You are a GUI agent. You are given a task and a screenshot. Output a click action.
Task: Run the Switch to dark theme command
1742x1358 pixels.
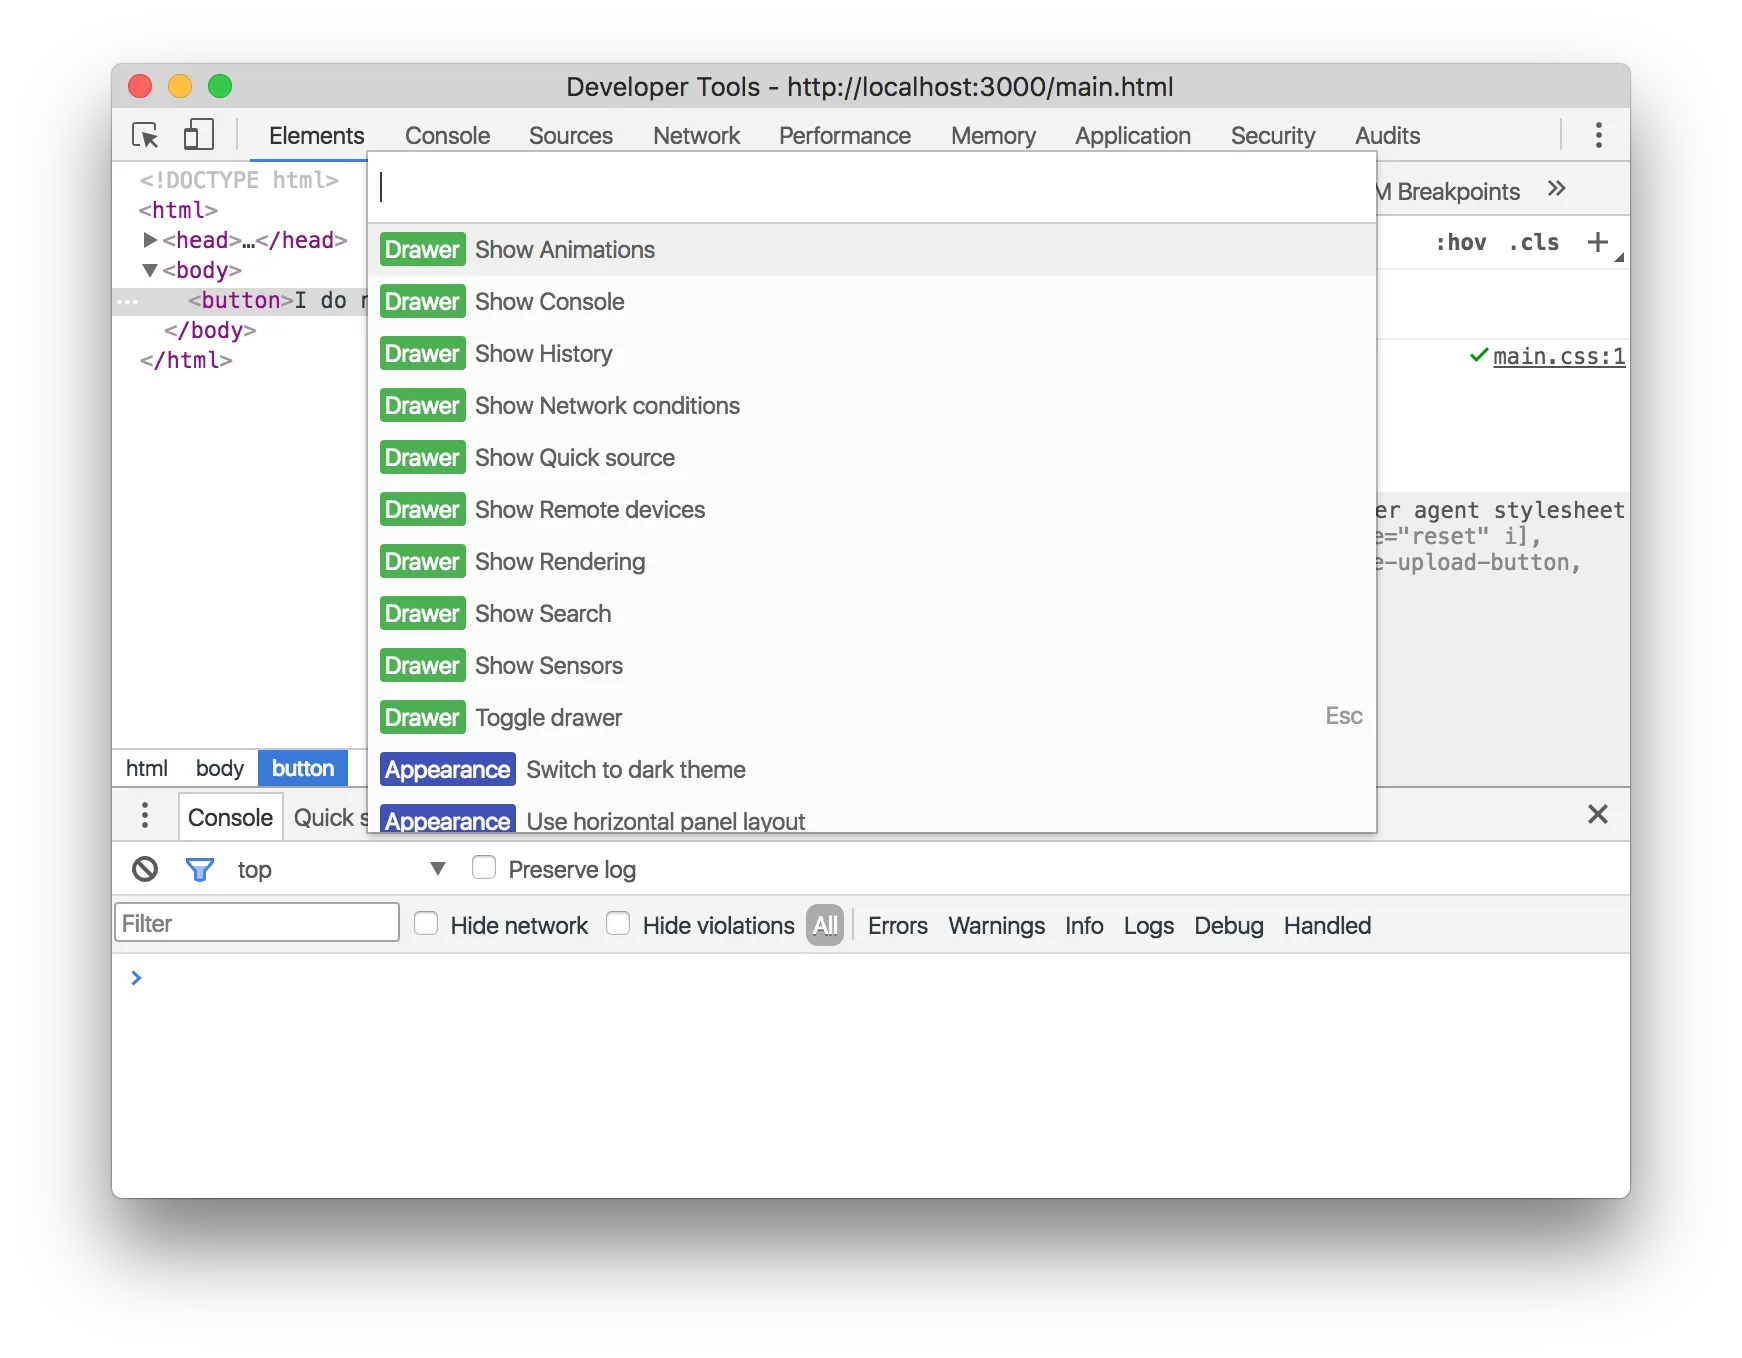tap(872, 770)
